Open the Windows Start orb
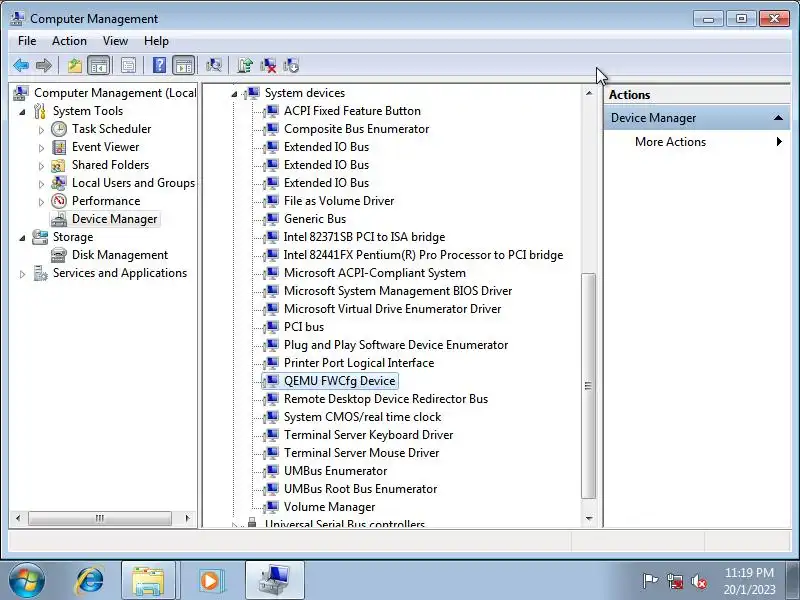Screen dimensions: 800x600 point(27,580)
